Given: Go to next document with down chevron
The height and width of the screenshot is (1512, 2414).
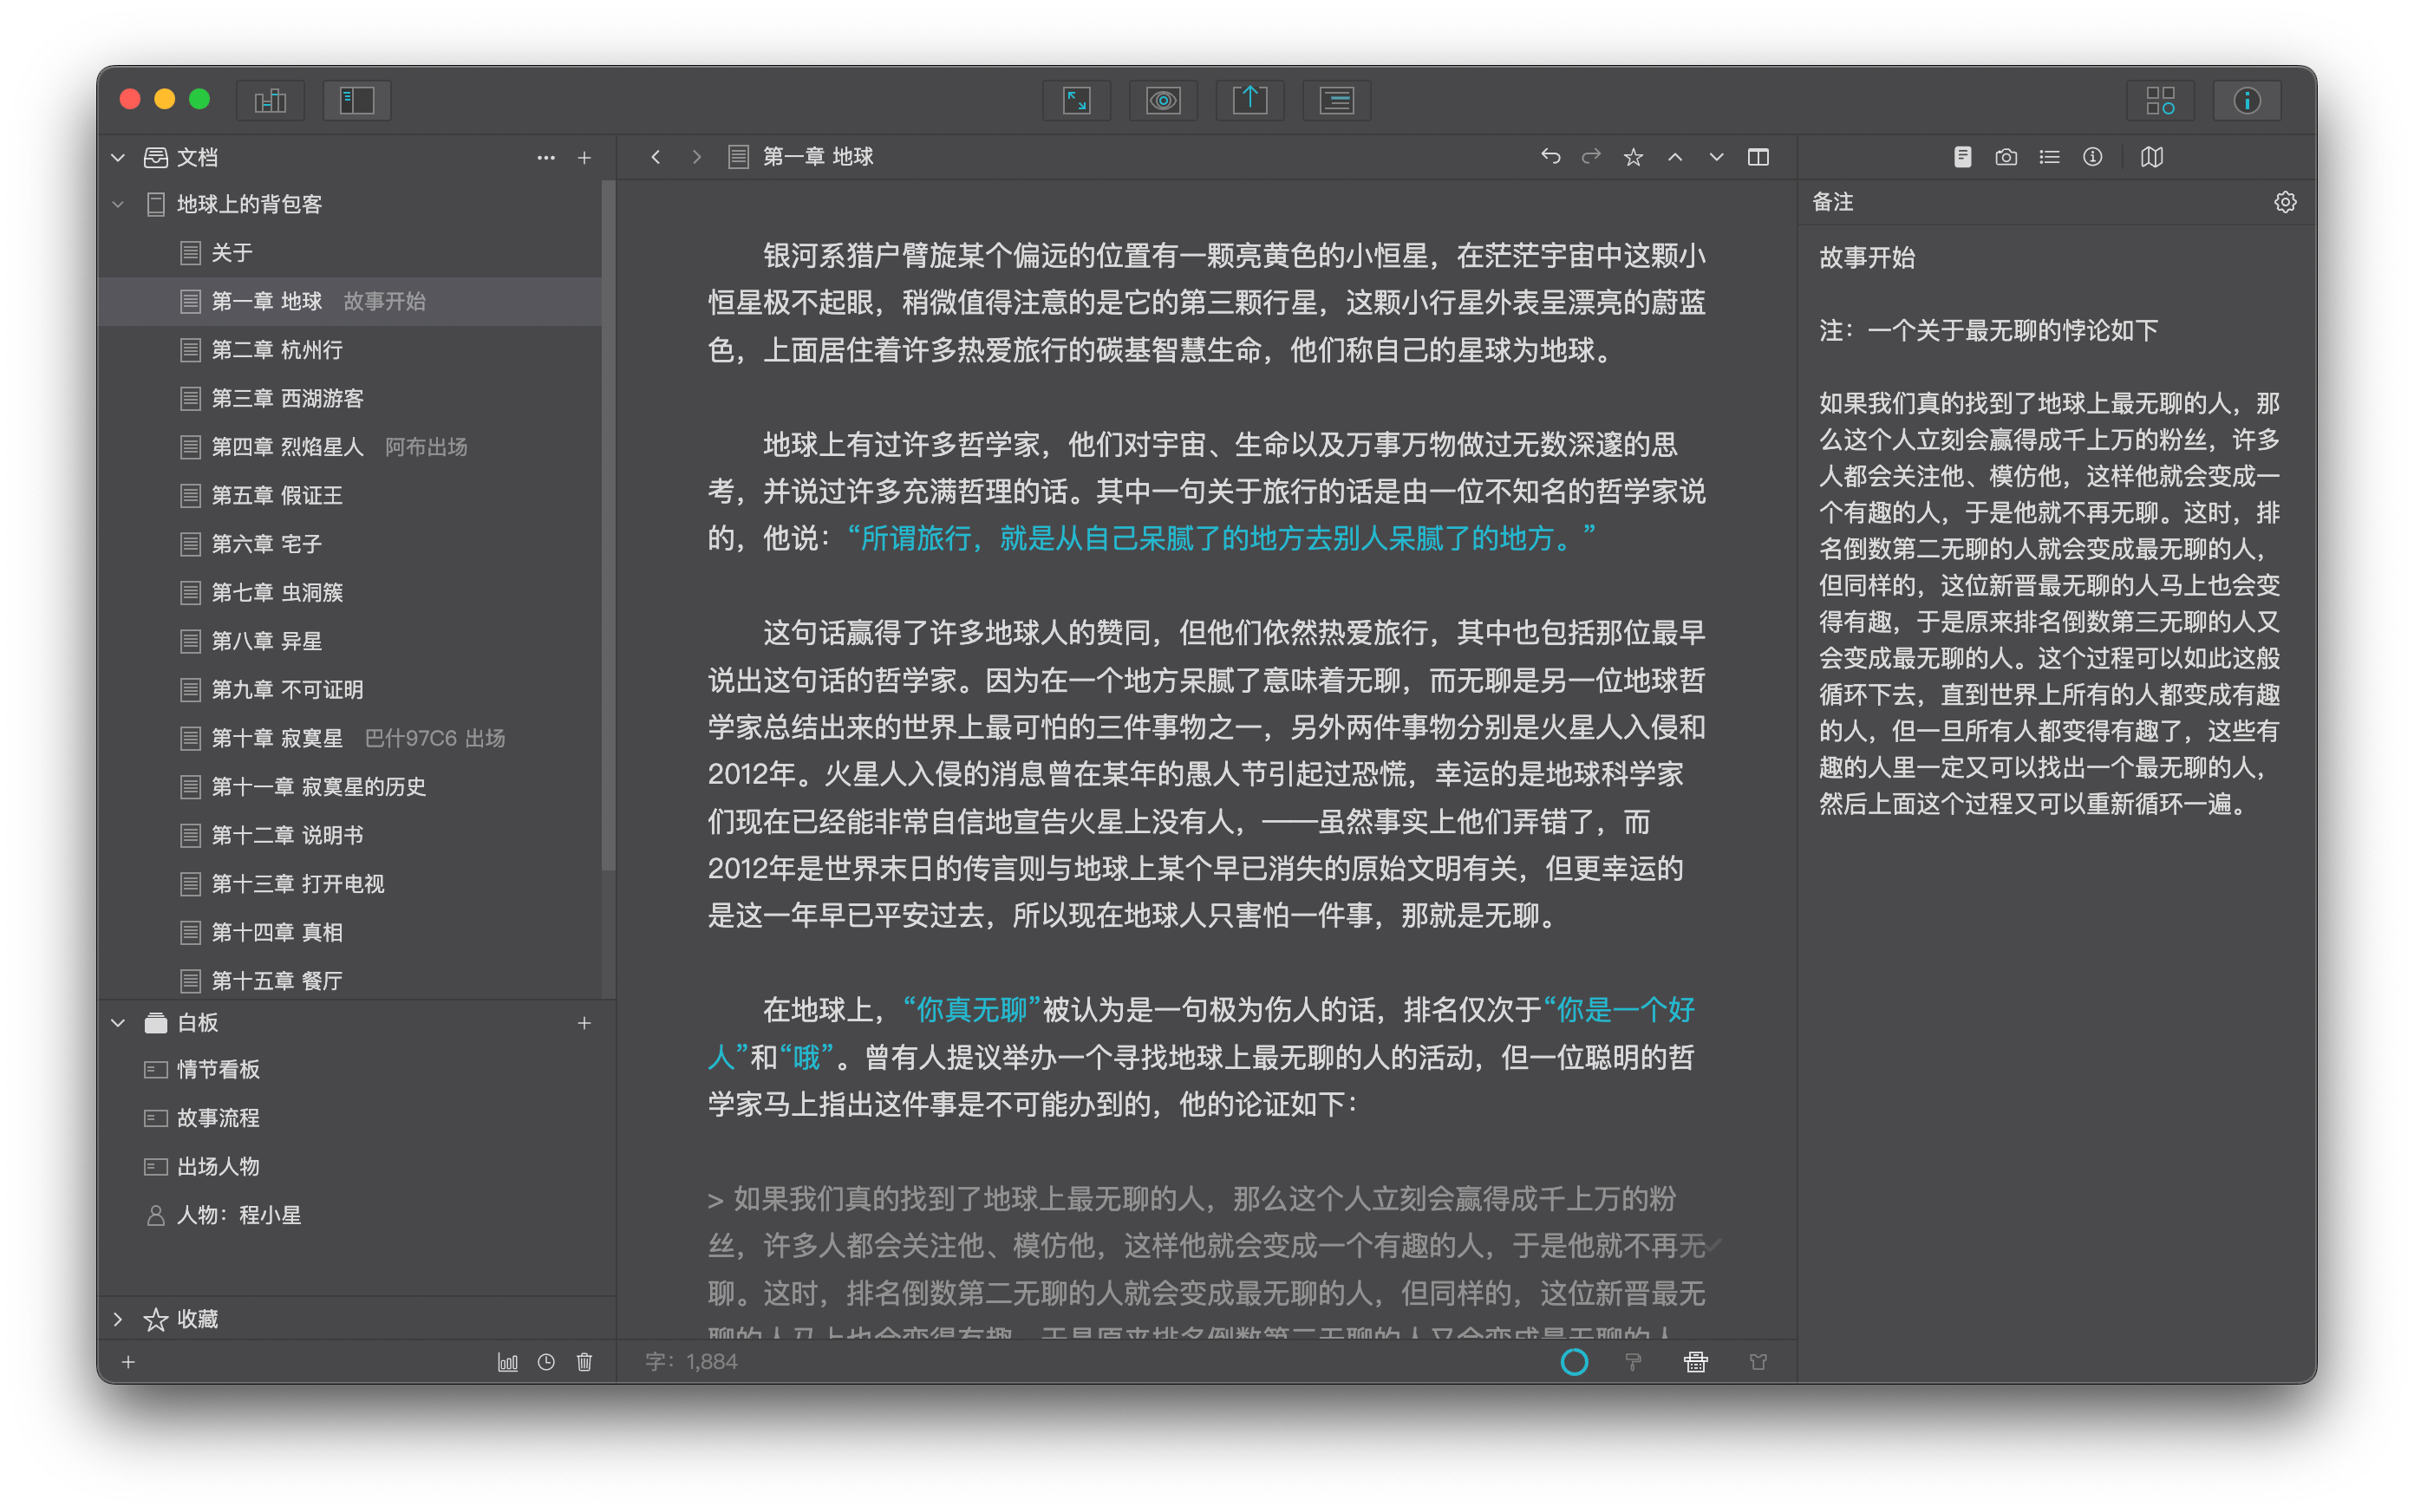Looking at the screenshot, I should pos(1716,157).
